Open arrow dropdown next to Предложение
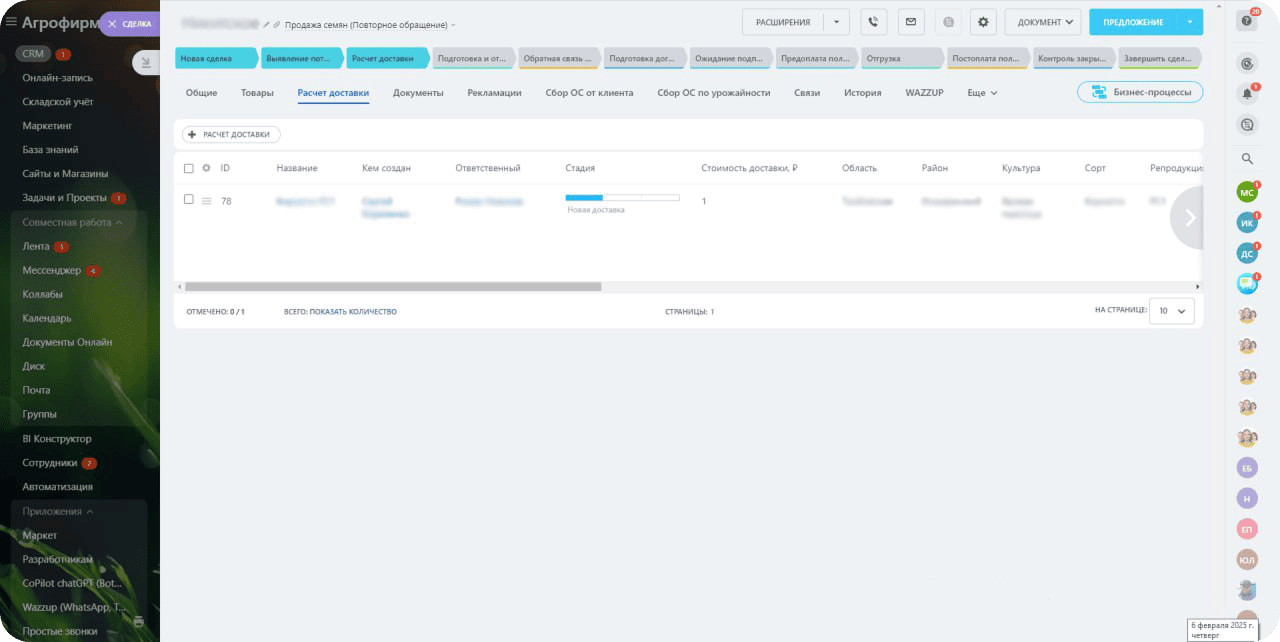 click(1189, 22)
